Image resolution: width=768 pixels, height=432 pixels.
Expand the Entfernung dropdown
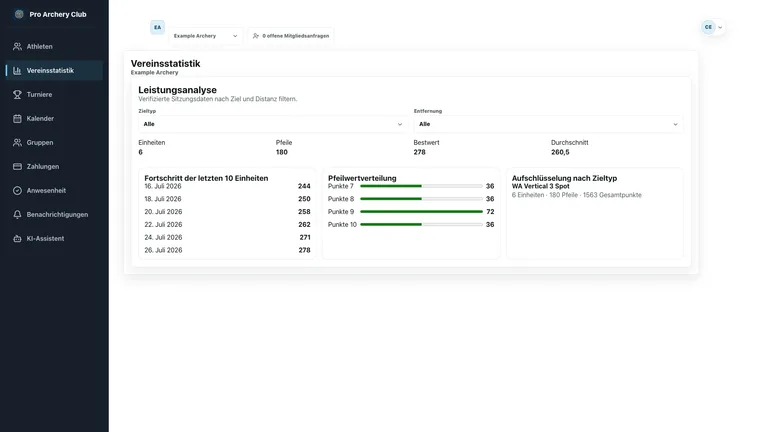[548, 124]
